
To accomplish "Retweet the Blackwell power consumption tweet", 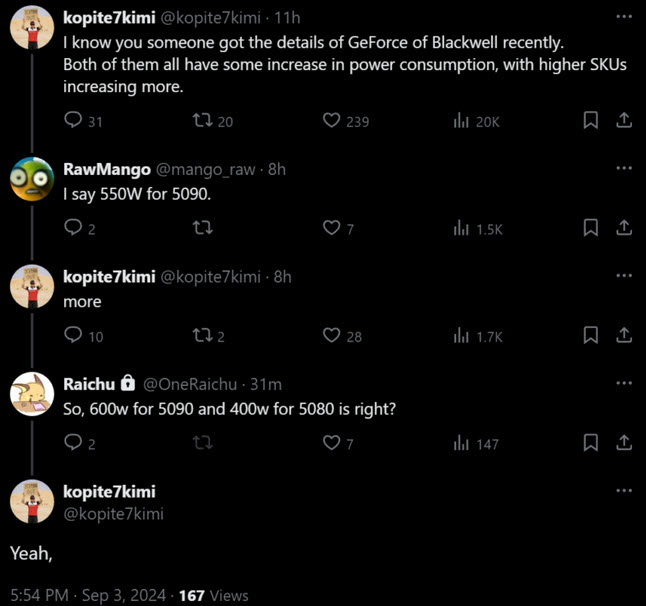I will 201,121.
